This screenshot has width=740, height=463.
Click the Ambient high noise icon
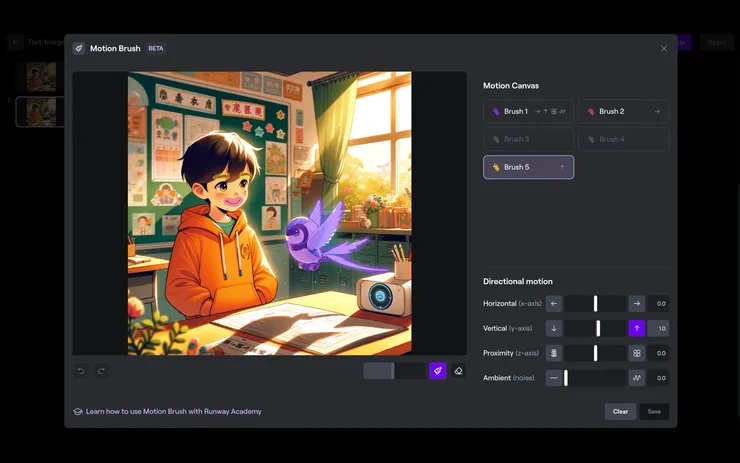coord(637,378)
